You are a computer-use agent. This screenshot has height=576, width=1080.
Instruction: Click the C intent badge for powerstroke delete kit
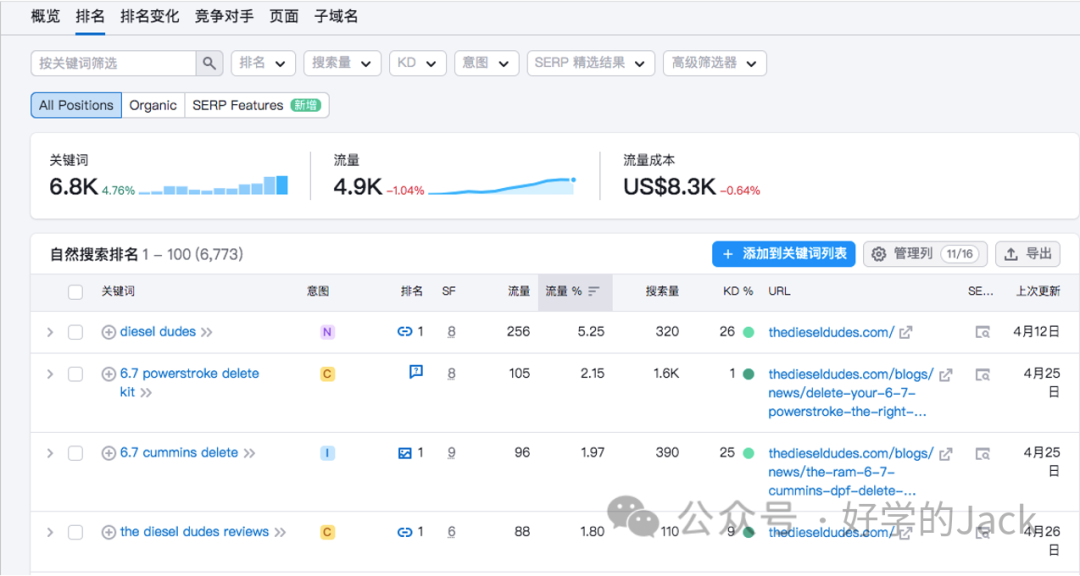pyautogui.click(x=327, y=374)
